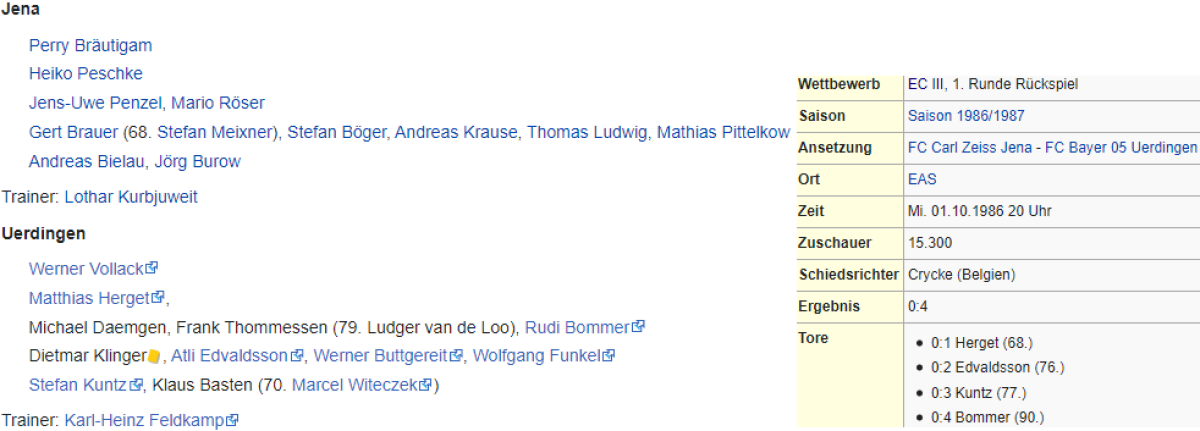The image size is (1200, 431).
Task: Click external link icon after Karl-Heinz Feldkamp
Action: point(232,421)
